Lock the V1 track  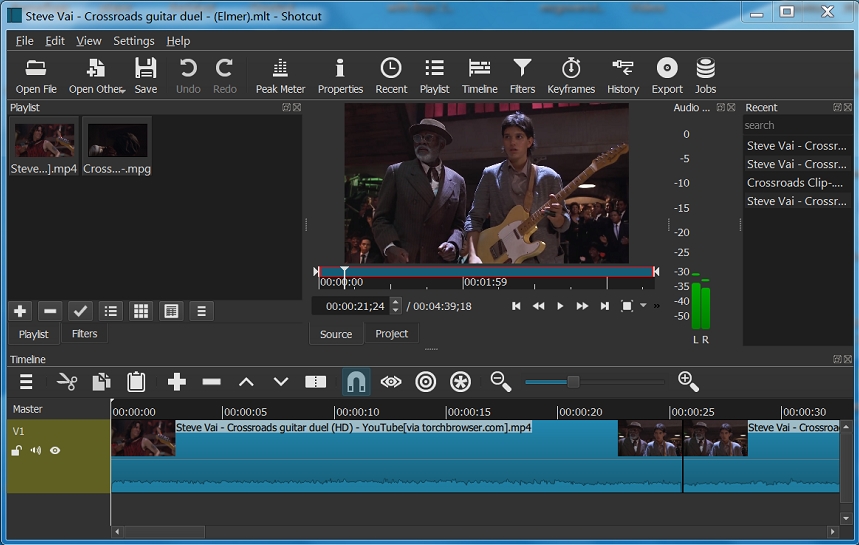coord(17,451)
